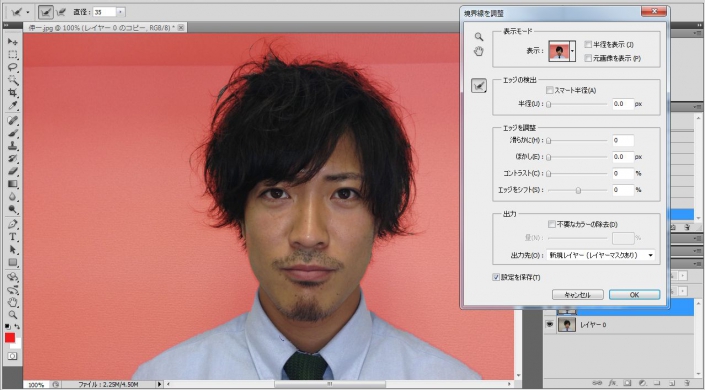Image resolution: width=705 pixels, height=390 pixels.
Task: Enable the 半径を表示 checkbox
Action: (588, 45)
